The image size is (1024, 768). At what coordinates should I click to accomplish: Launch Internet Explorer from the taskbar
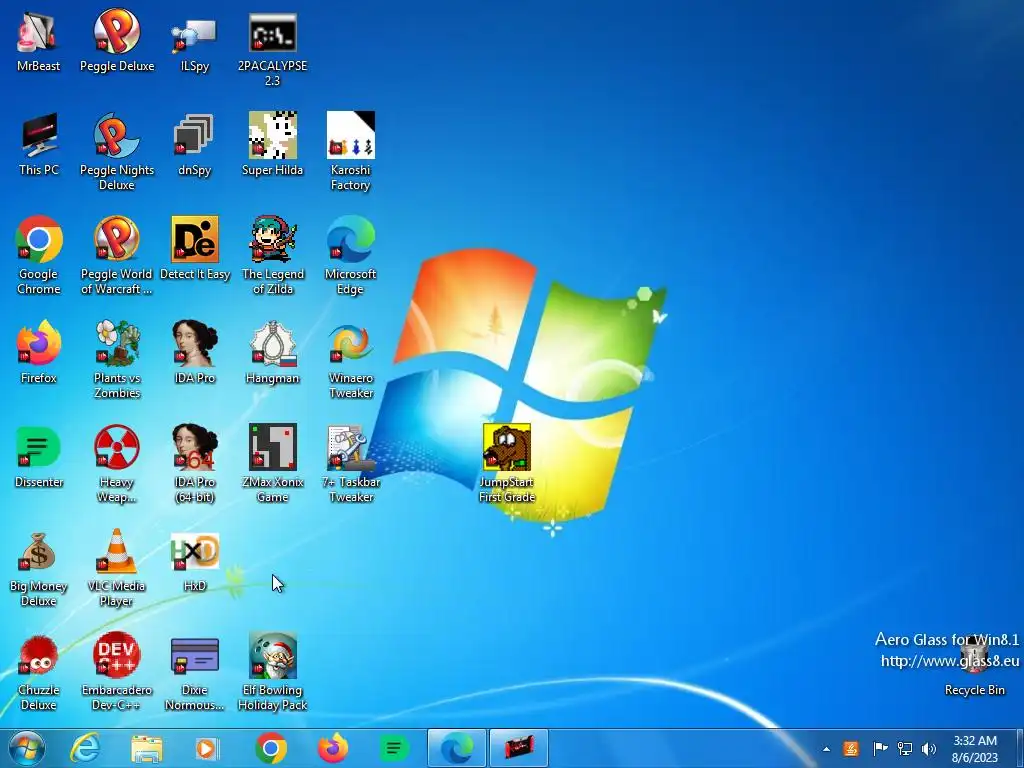(x=86, y=748)
